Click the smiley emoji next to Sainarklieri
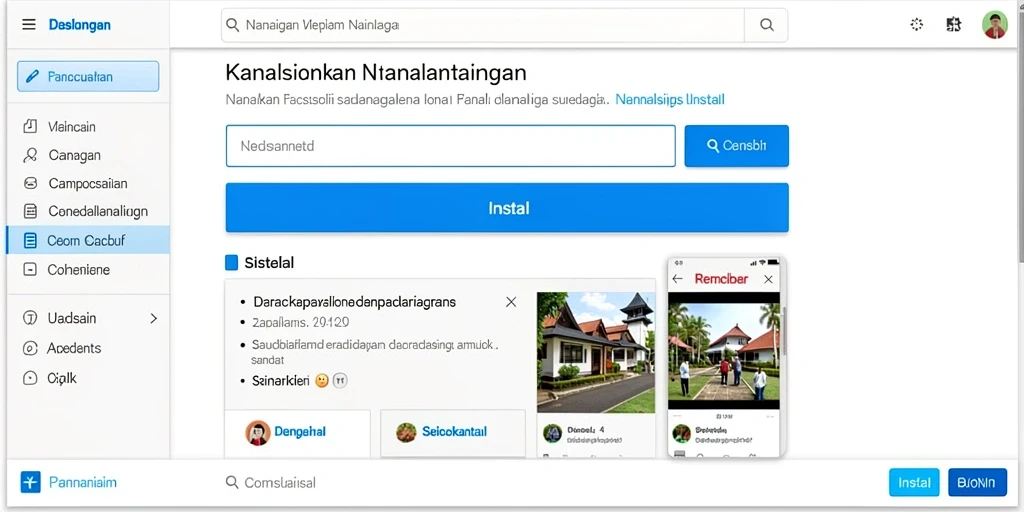This screenshot has height=512, width=1024. click(x=321, y=381)
